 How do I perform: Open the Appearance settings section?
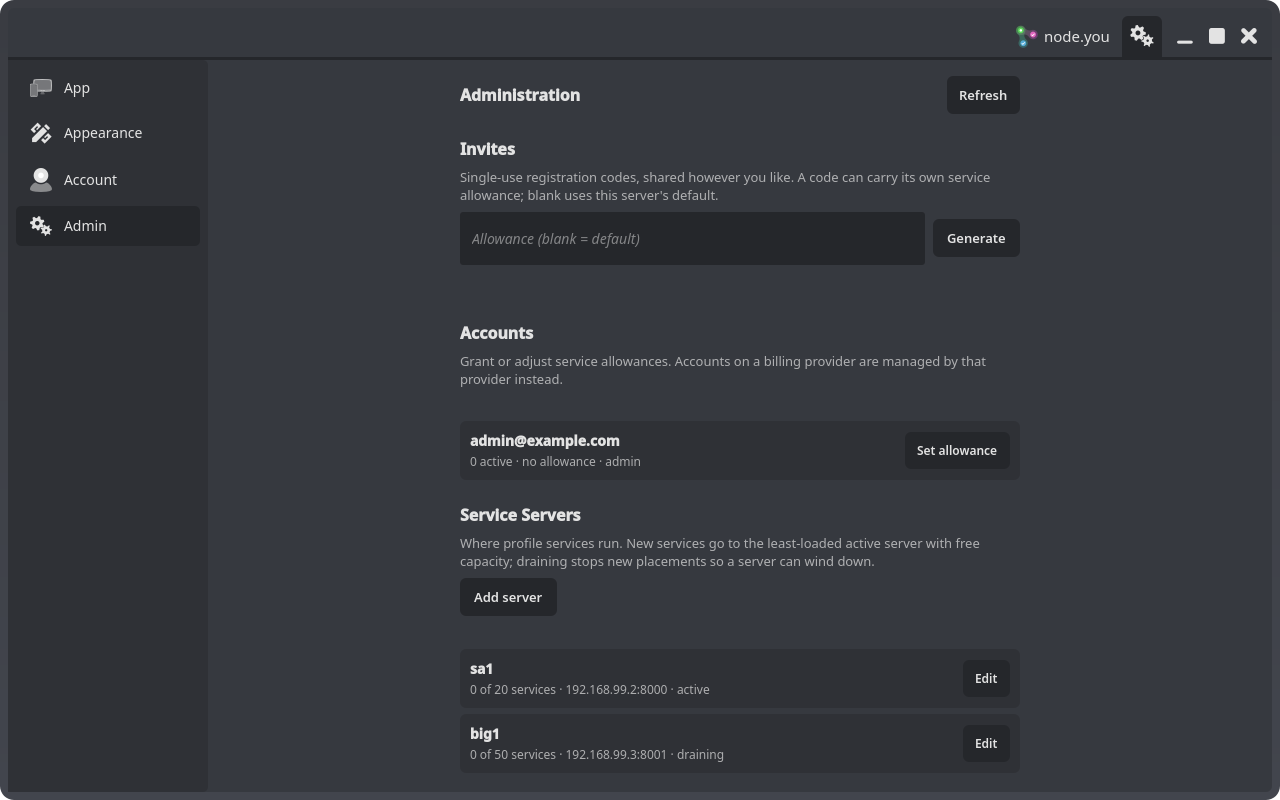point(108,133)
